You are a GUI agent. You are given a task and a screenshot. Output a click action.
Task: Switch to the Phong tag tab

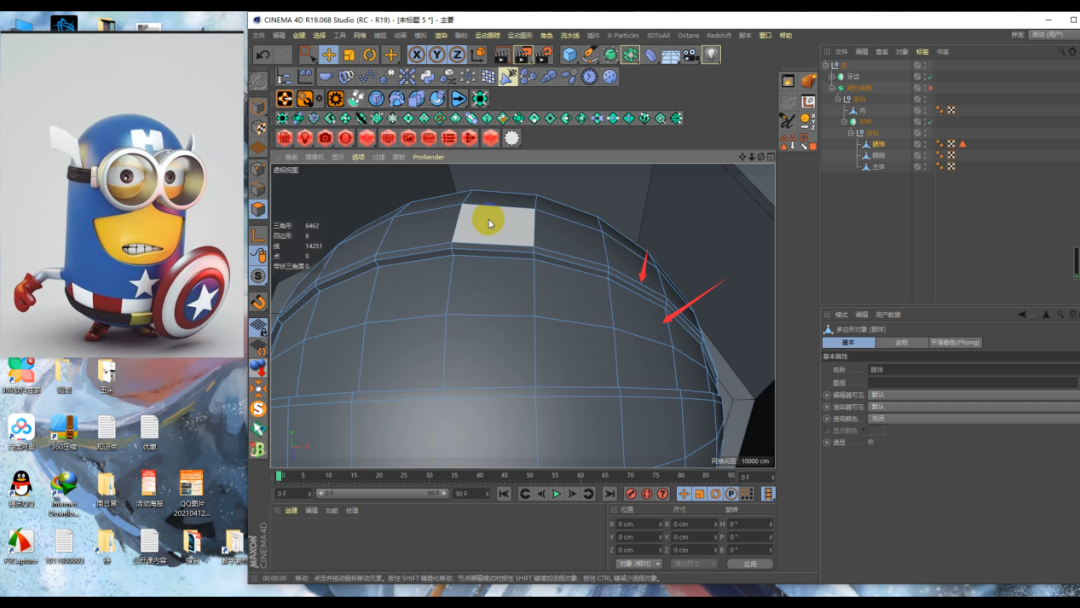955,342
